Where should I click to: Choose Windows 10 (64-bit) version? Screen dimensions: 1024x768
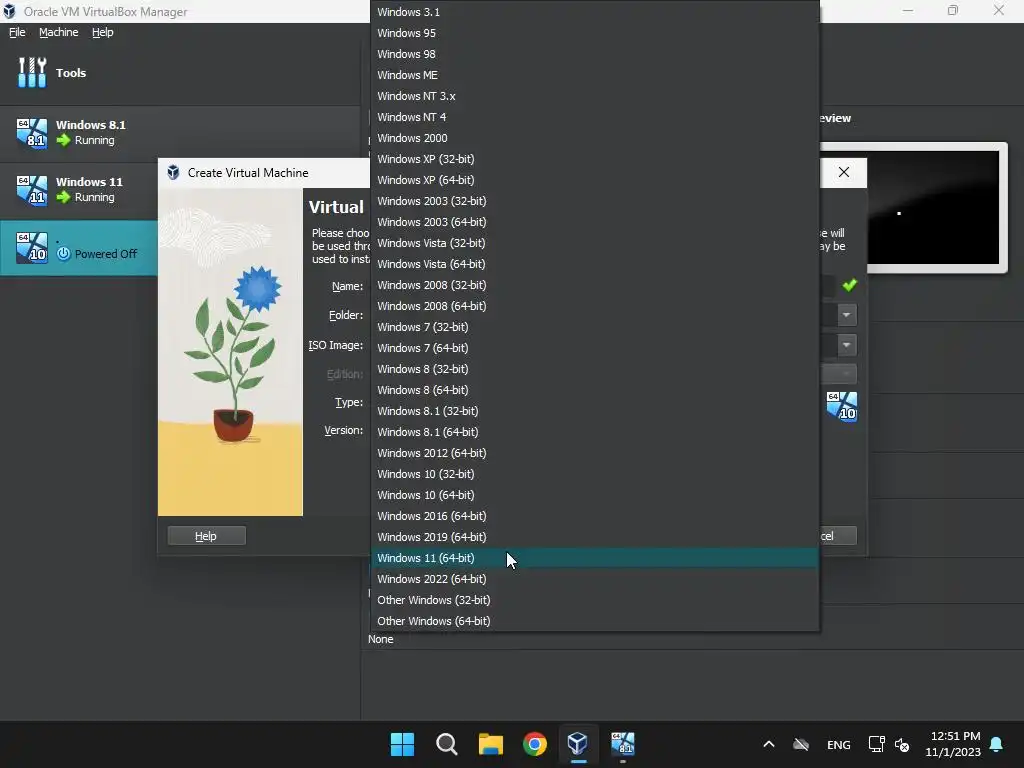(x=595, y=495)
